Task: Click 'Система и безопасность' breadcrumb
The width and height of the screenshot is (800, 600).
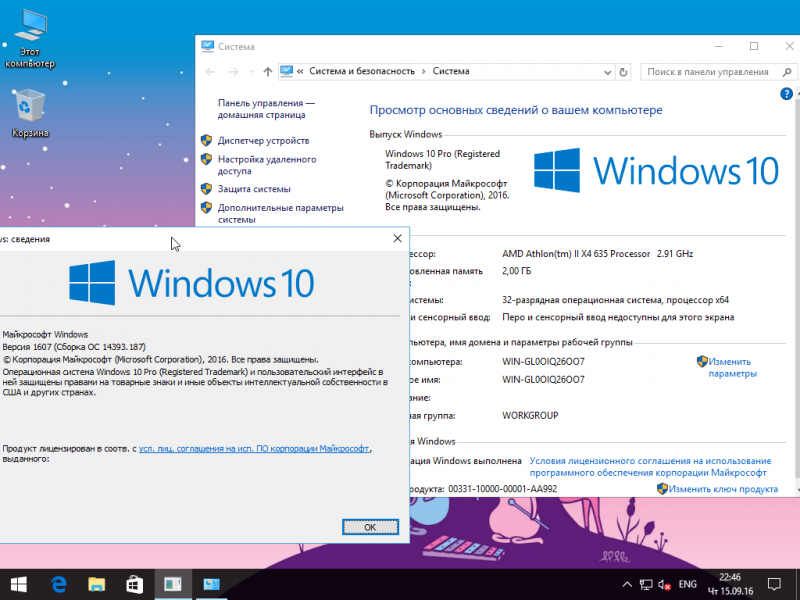Action: tap(362, 71)
